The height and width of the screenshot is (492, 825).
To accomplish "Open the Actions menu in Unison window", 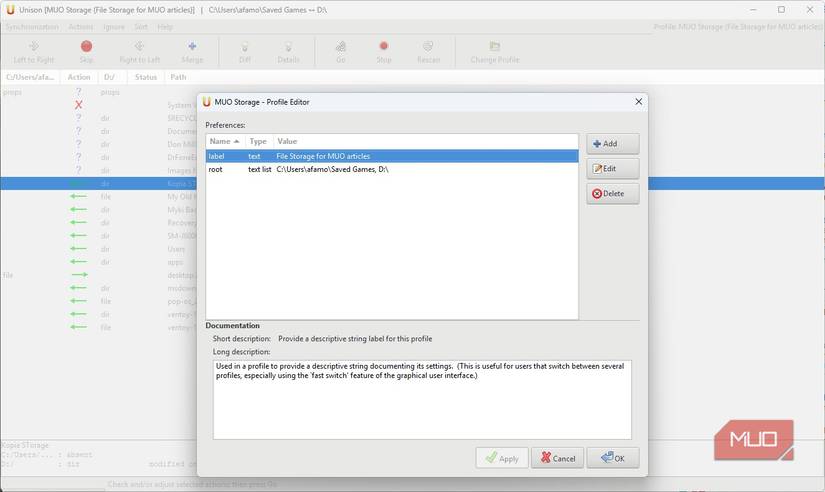I will 81,27.
